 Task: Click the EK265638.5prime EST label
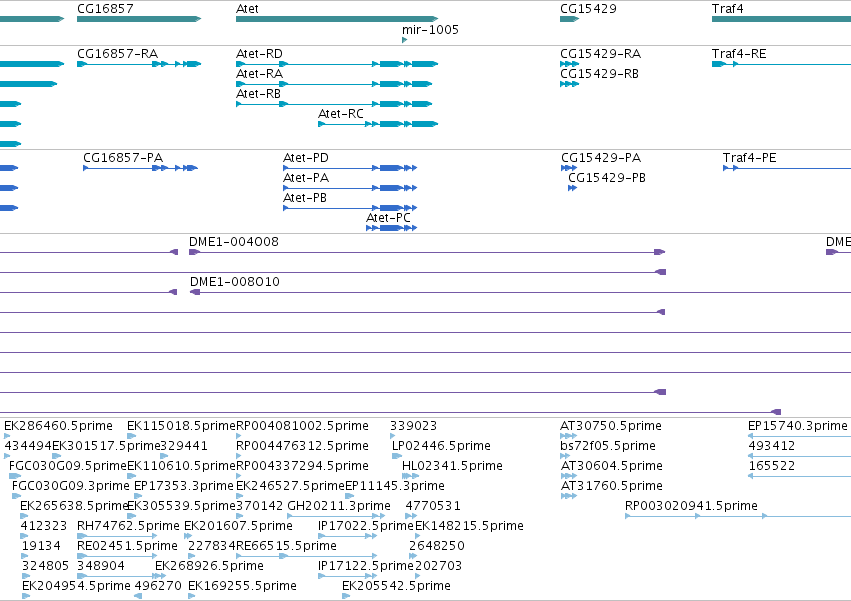point(74,506)
